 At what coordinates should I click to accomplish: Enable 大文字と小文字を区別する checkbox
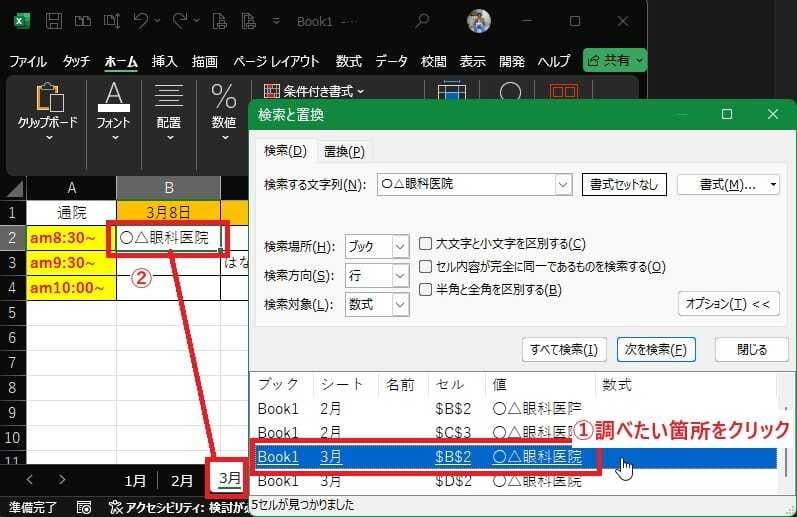click(x=426, y=244)
